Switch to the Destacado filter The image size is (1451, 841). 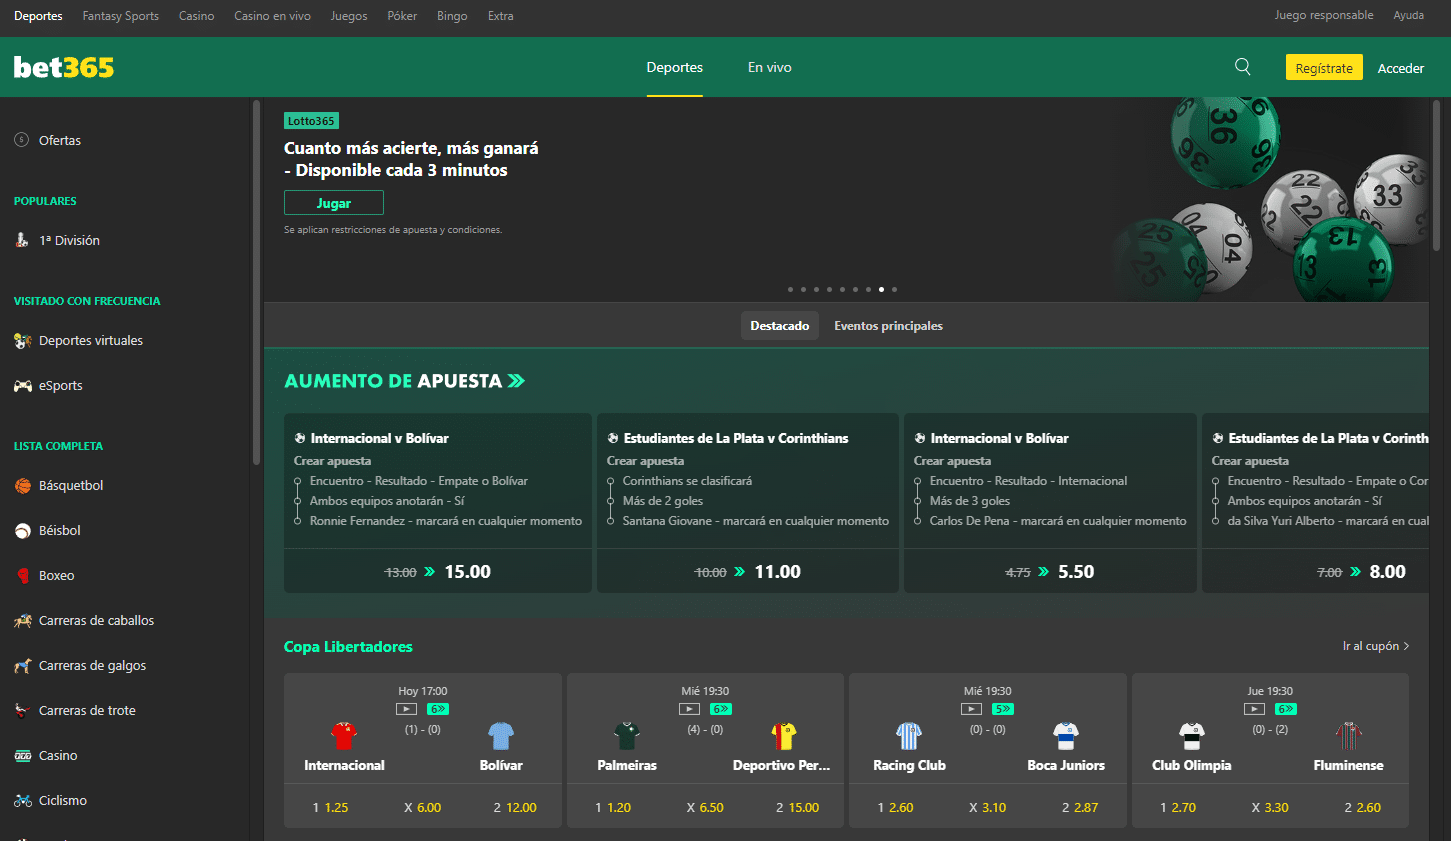point(779,325)
